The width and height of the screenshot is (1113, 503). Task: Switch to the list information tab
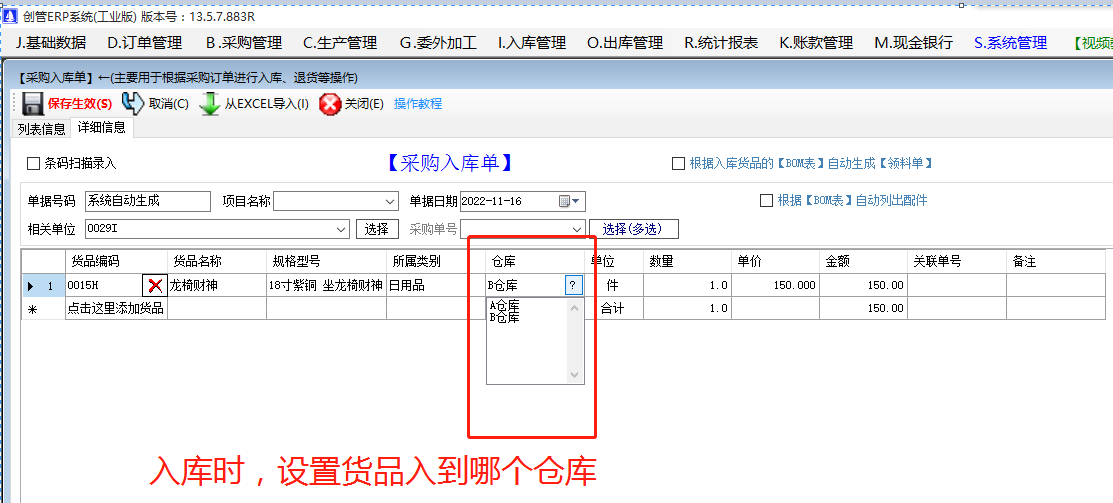click(41, 128)
